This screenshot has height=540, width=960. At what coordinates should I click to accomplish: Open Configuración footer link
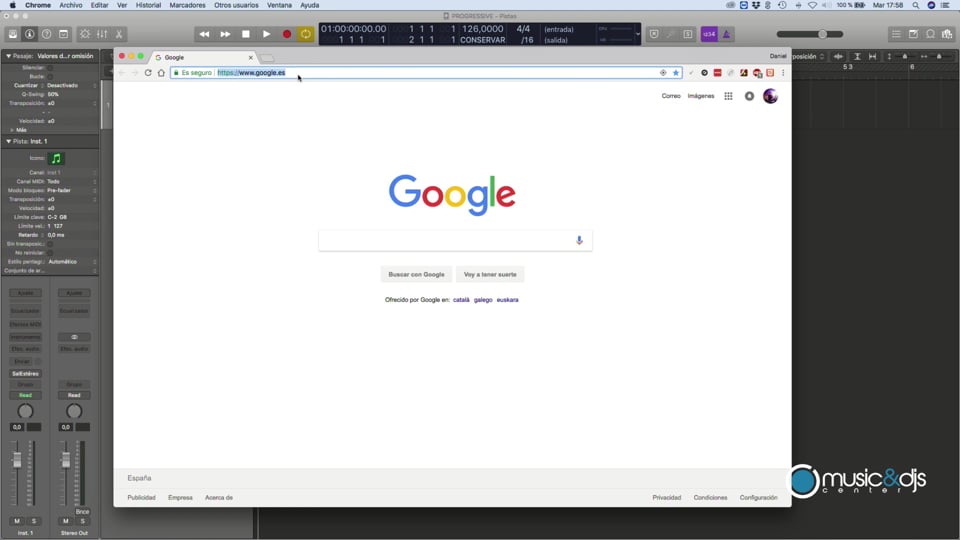point(759,498)
